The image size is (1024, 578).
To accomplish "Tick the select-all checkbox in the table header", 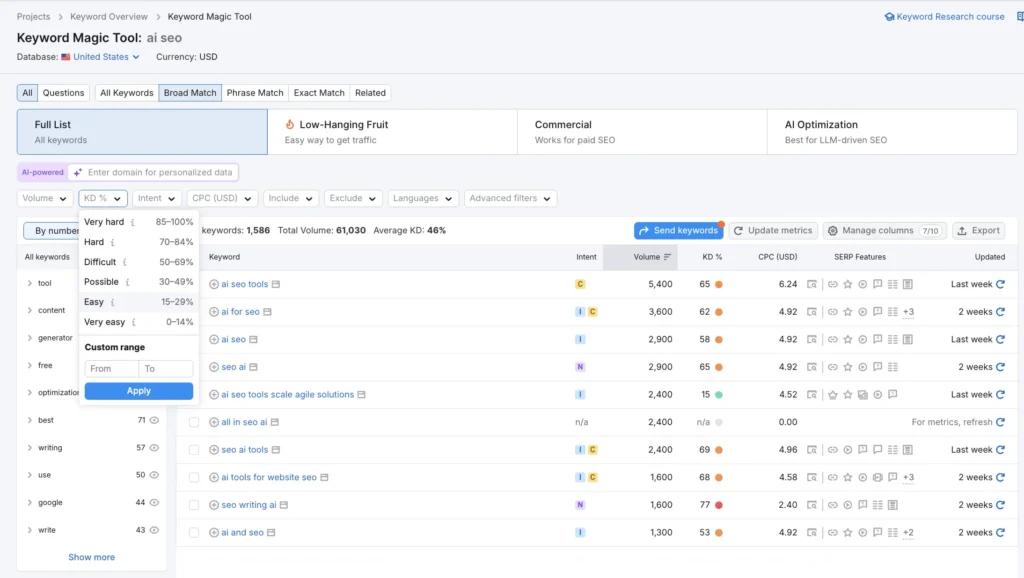I will pyautogui.click(x=193, y=257).
